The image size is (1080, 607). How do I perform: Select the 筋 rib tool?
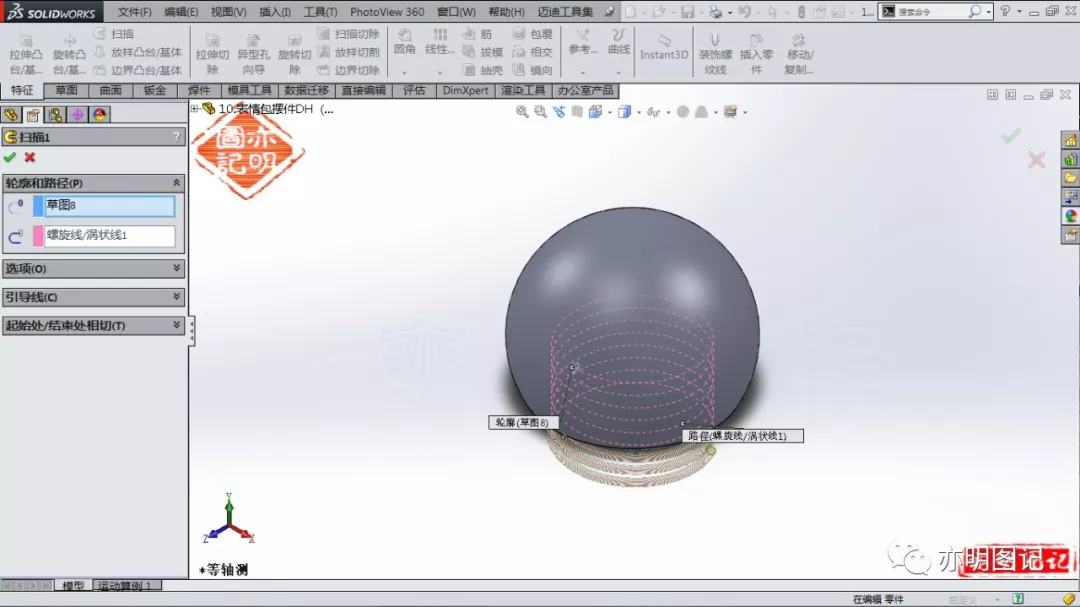pos(477,34)
